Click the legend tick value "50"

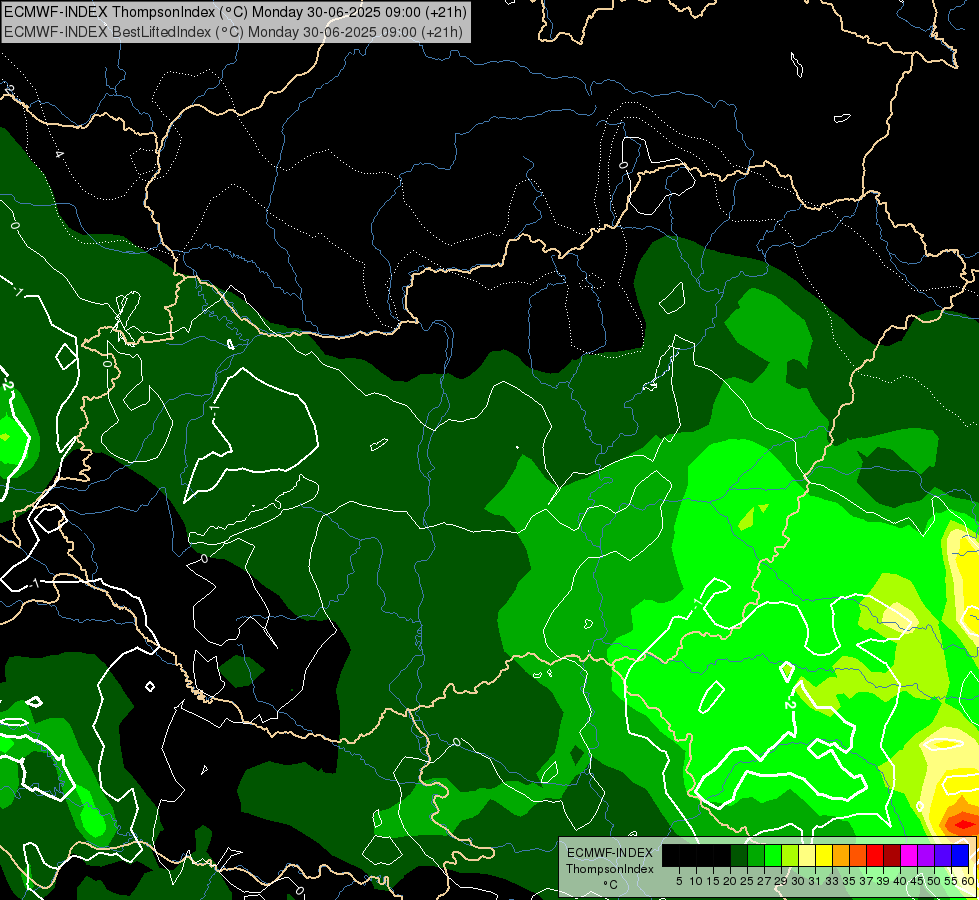(934, 881)
